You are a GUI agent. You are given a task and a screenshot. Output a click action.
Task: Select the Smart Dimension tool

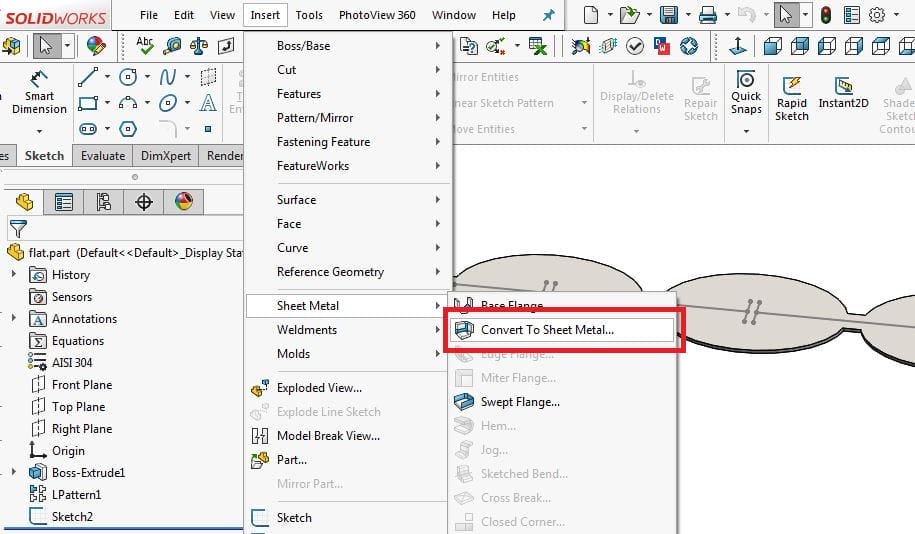(39, 92)
